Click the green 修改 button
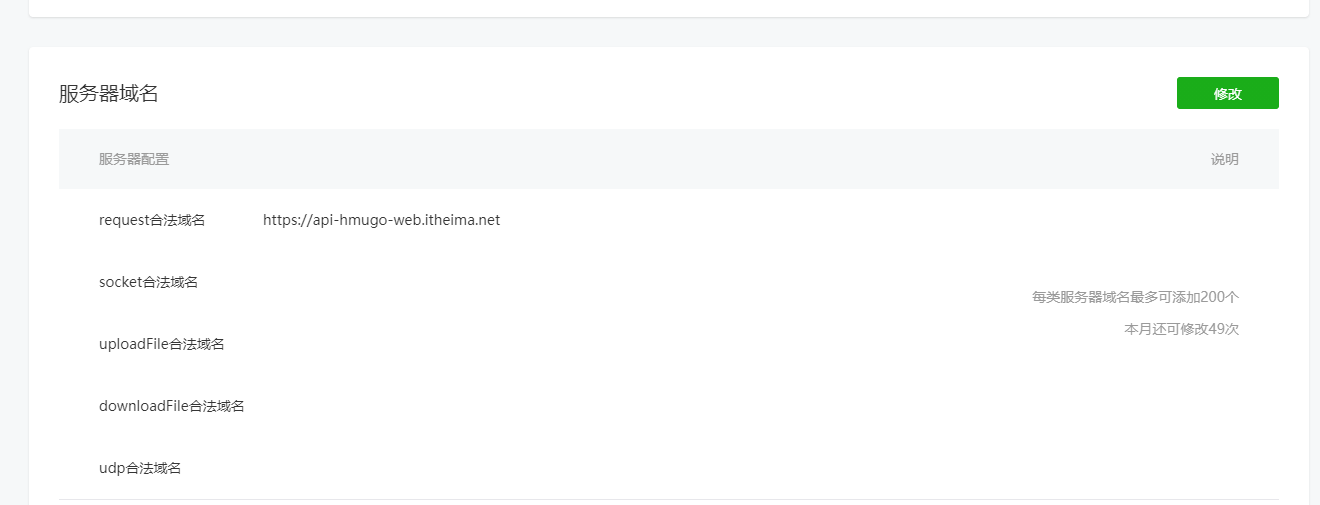This screenshot has height=505, width=1320. [x=1227, y=93]
